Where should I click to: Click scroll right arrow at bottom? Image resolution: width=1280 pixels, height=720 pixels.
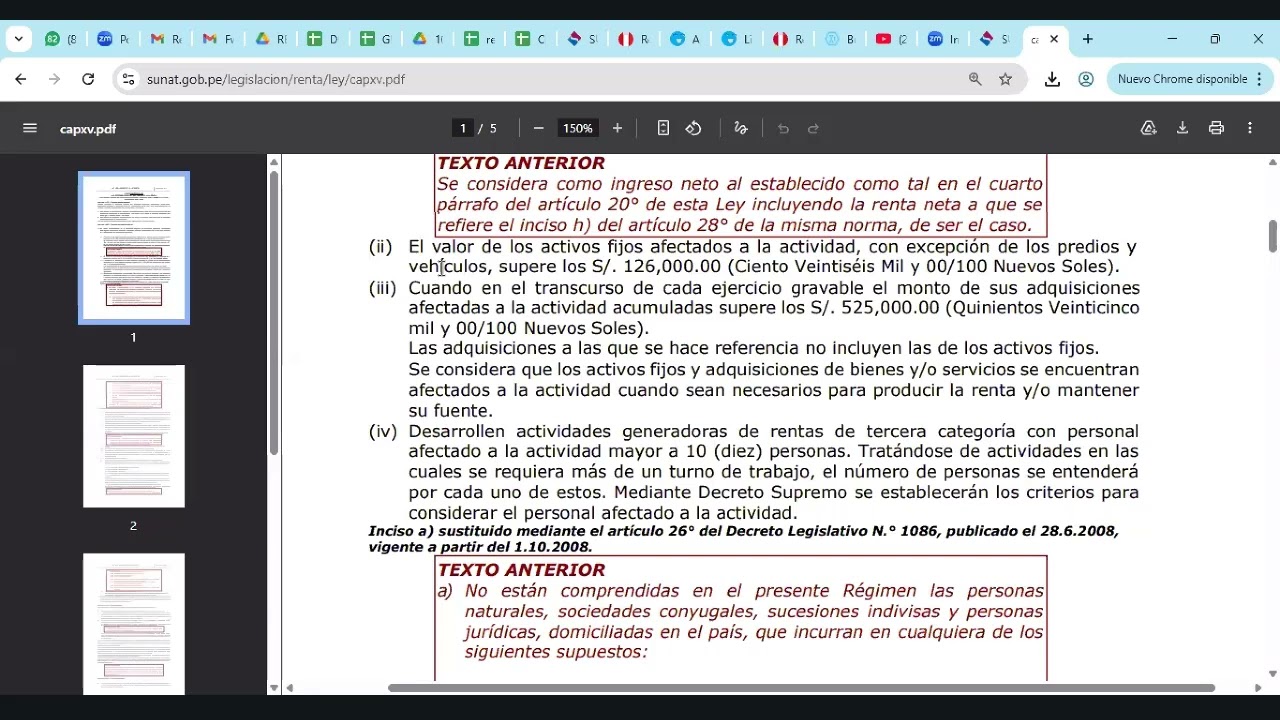tap(1257, 688)
